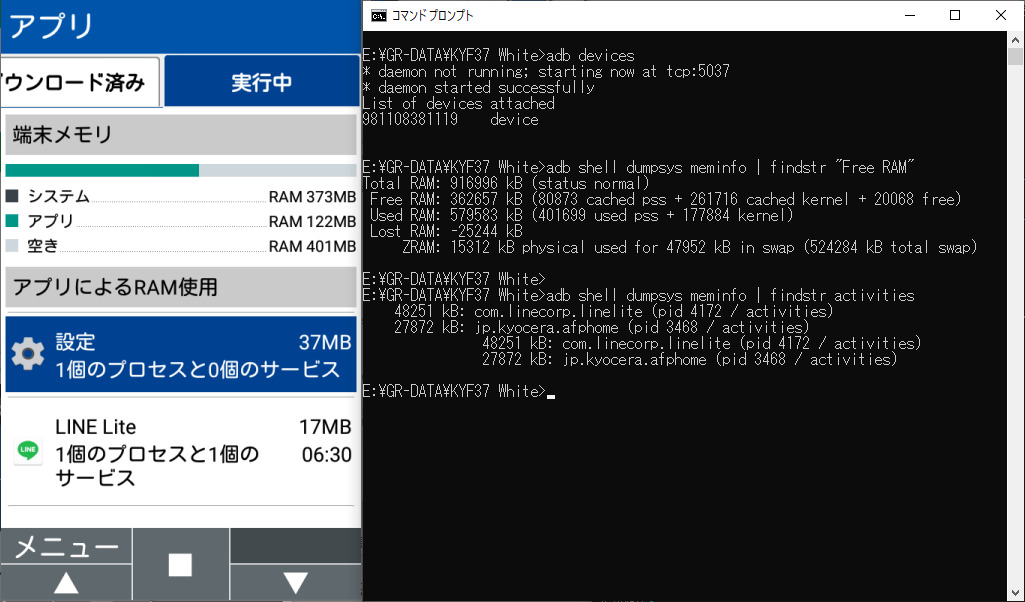The width and height of the screenshot is (1025, 602).
Task: Click the scrollbar down arrow in Command Prompt
Action: point(1015,592)
